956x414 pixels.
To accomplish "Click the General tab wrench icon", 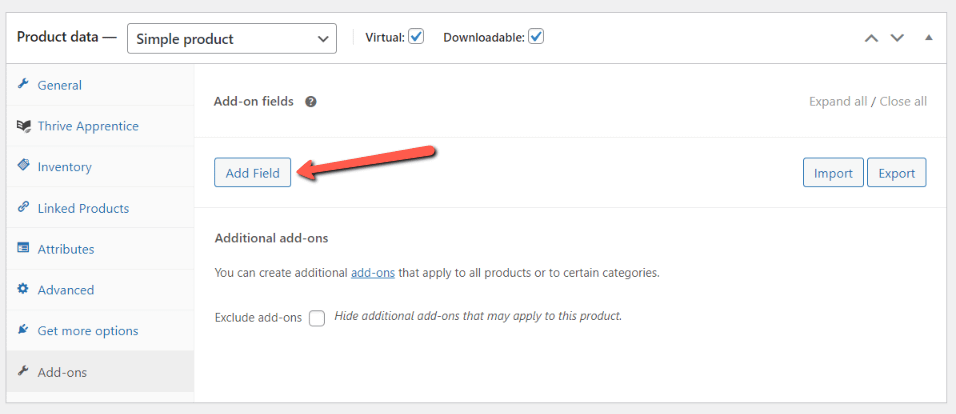I will (23, 85).
